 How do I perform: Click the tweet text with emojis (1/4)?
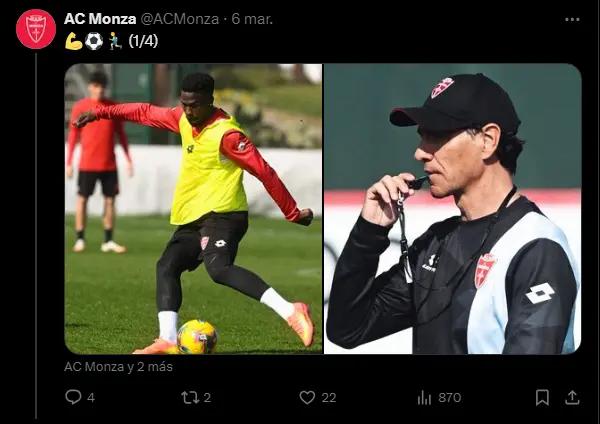[x=111, y=41]
